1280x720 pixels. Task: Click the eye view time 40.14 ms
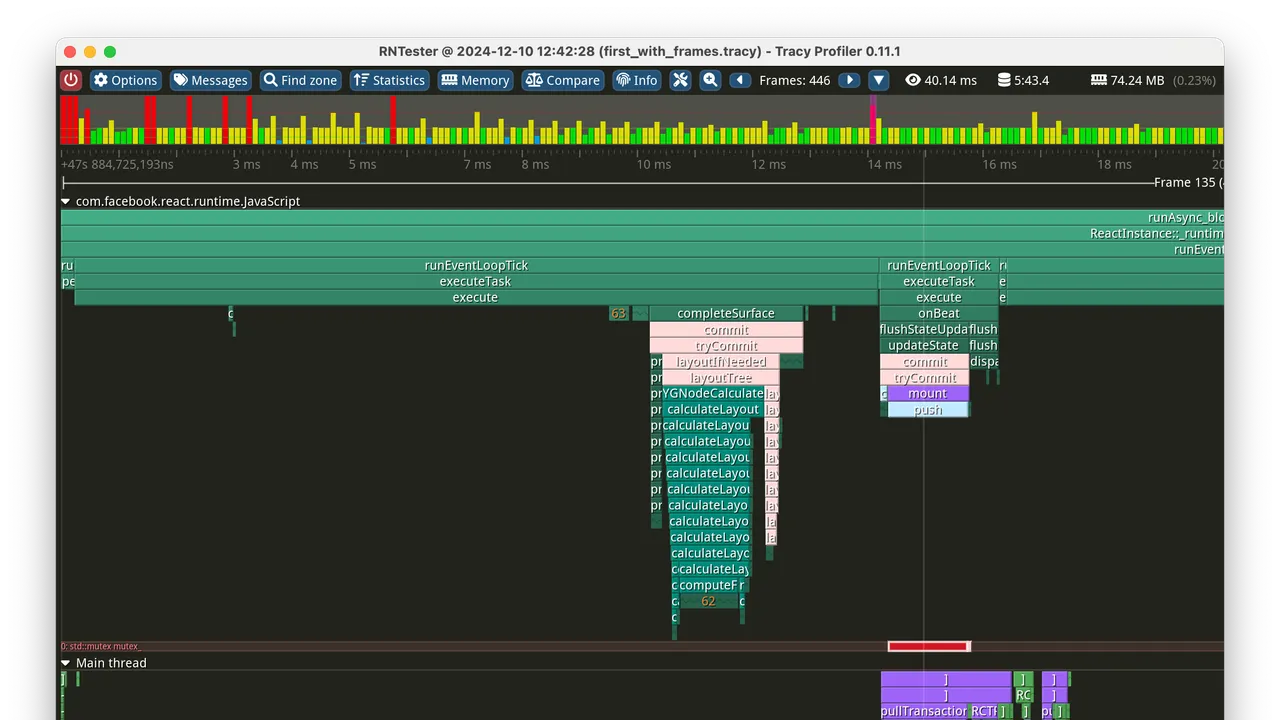tap(941, 80)
